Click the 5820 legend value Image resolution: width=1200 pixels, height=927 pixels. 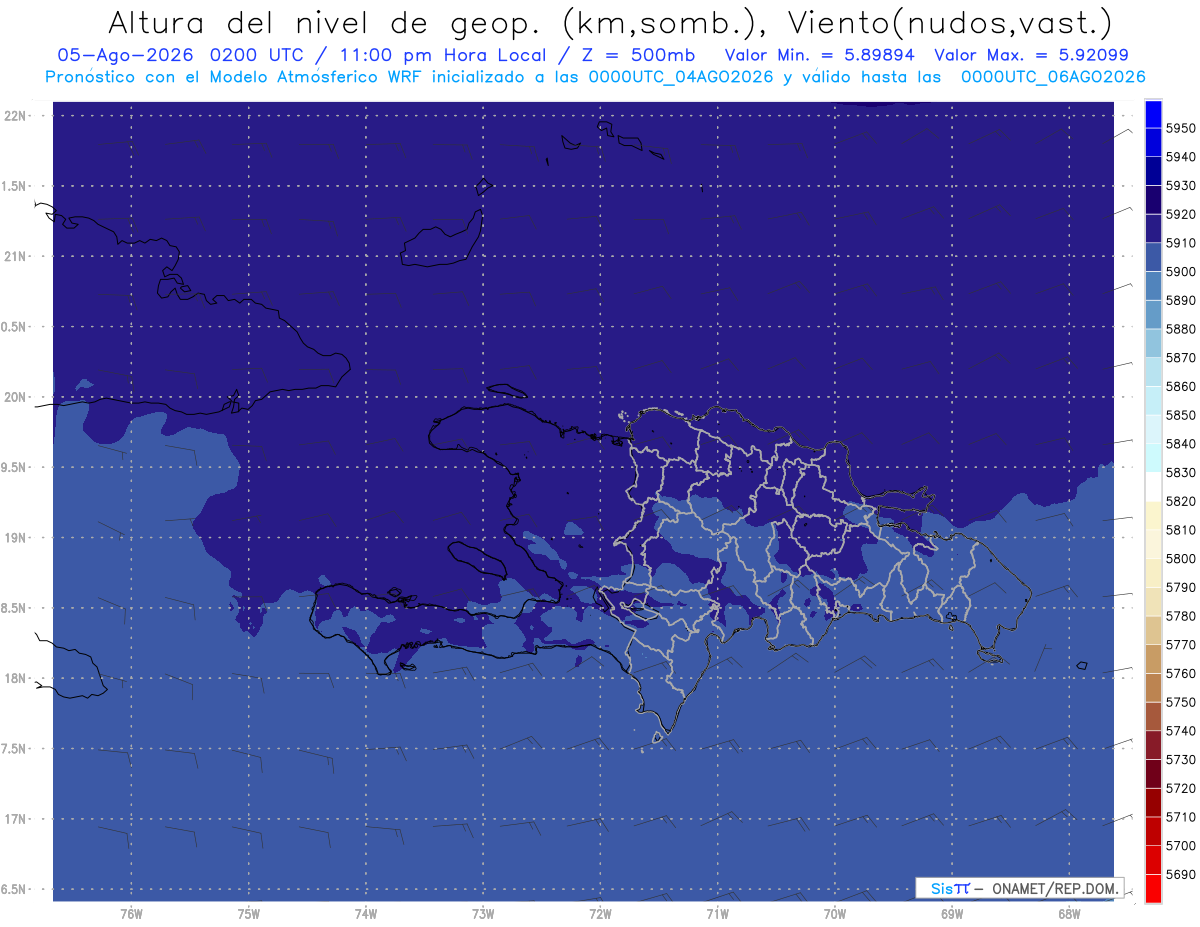(1181, 501)
